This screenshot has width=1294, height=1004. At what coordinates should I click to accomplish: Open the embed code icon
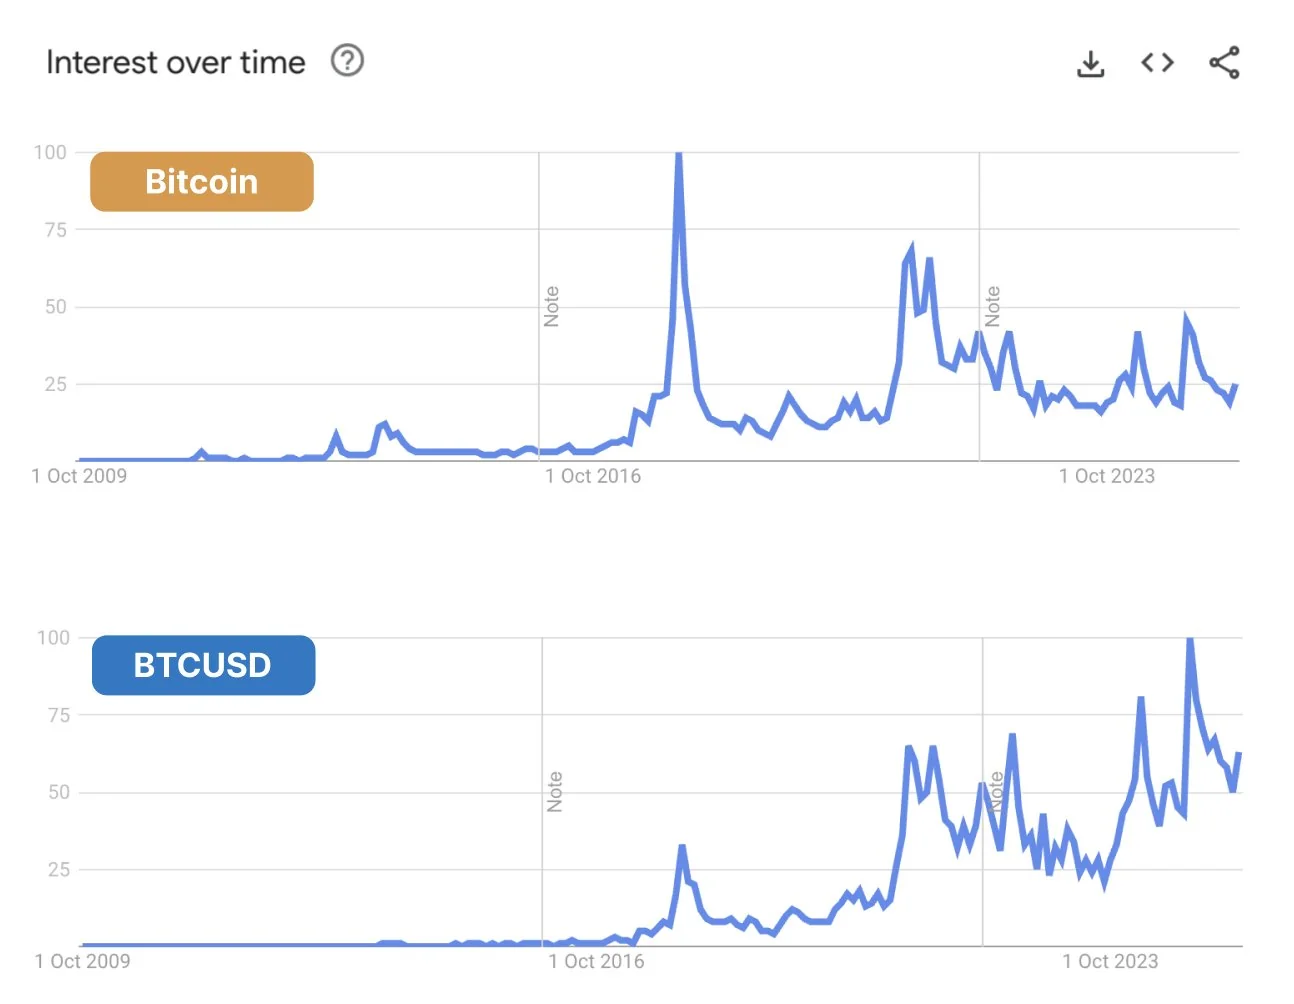click(x=1157, y=63)
